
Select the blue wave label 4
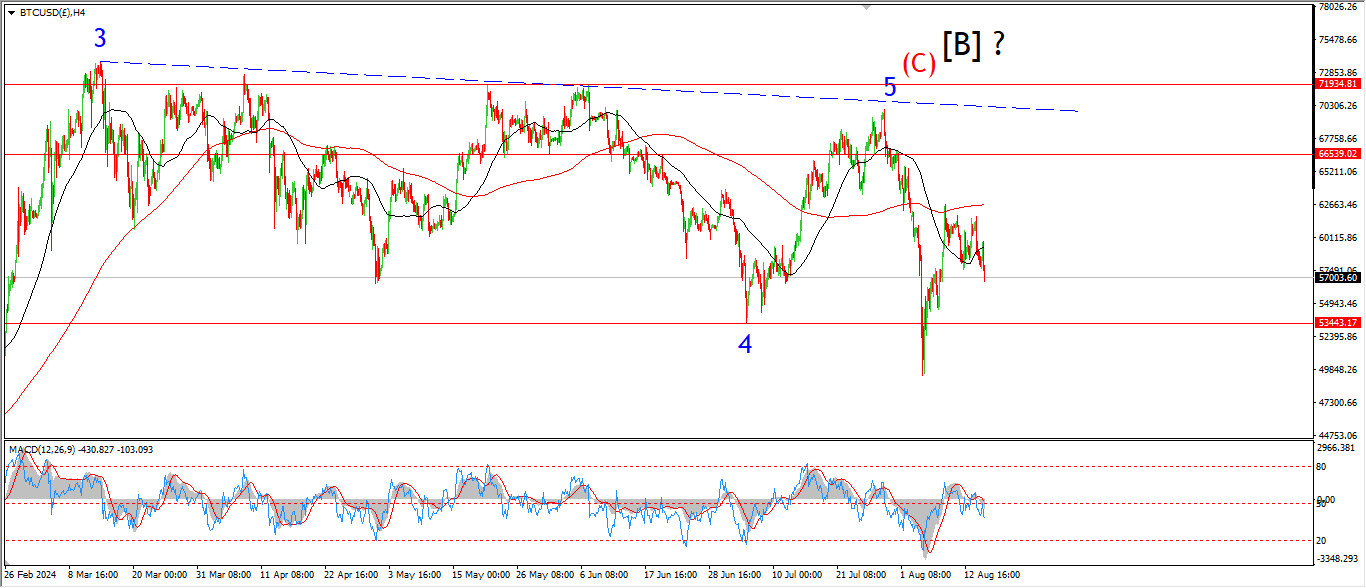[745, 345]
